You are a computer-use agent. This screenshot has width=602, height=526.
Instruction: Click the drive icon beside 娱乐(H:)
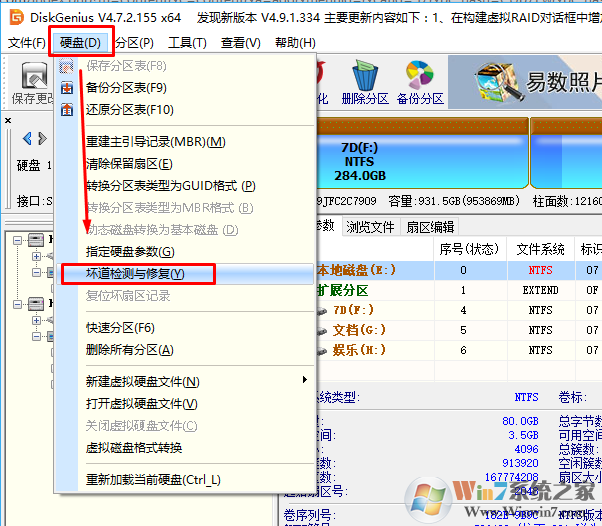pyautogui.click(x=322, y=351)
